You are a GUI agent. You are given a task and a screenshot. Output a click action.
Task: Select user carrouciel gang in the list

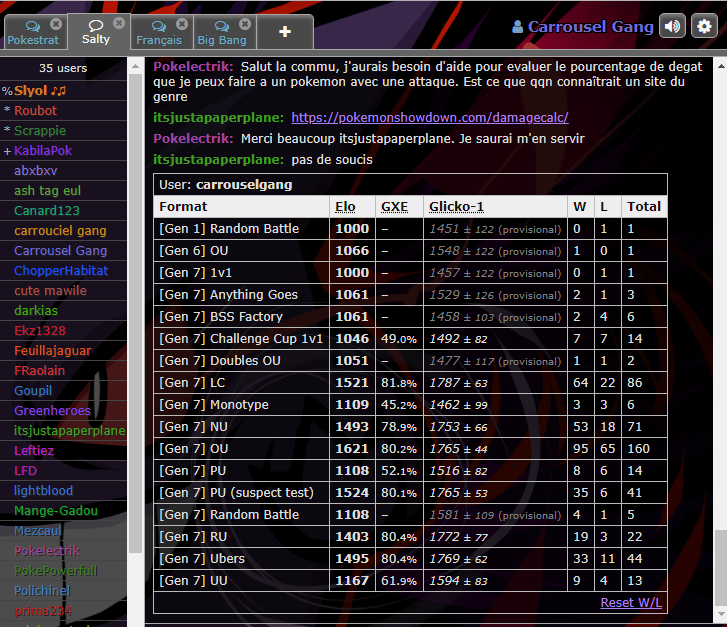(x=64, y=230)
